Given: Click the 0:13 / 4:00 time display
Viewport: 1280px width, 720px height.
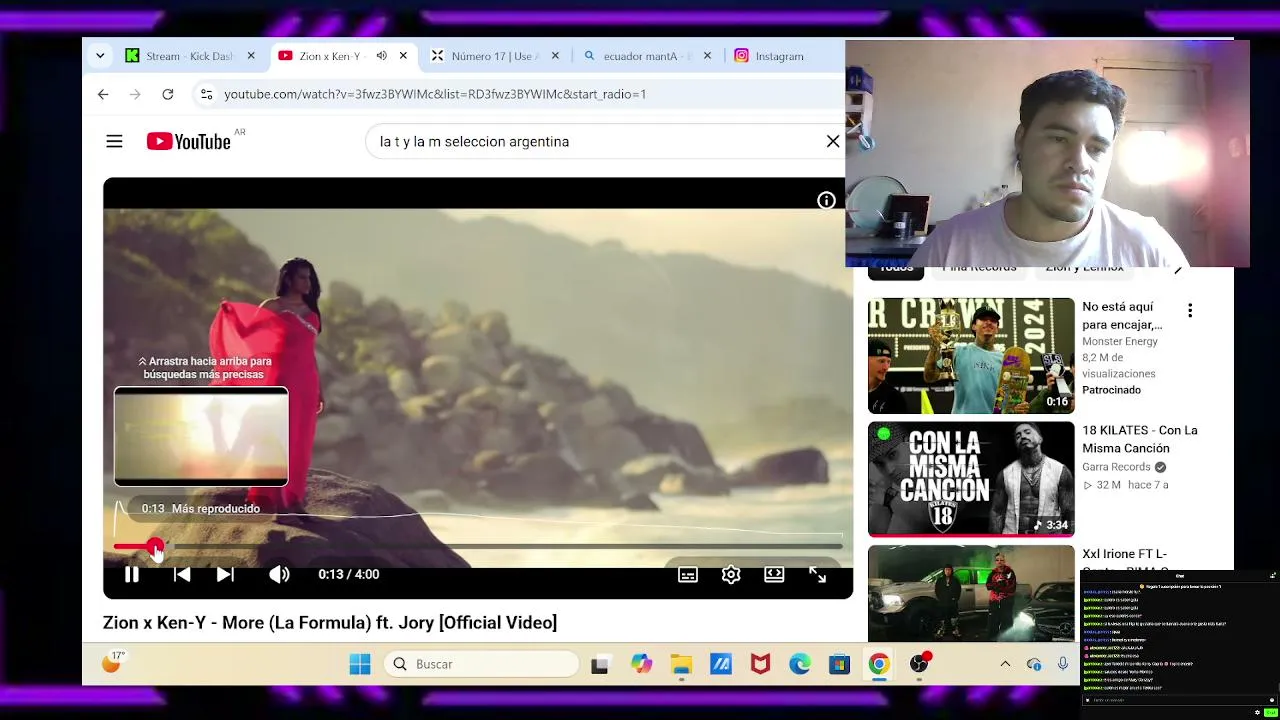Looking at the screenshot, I should click(x=349, y=574).
